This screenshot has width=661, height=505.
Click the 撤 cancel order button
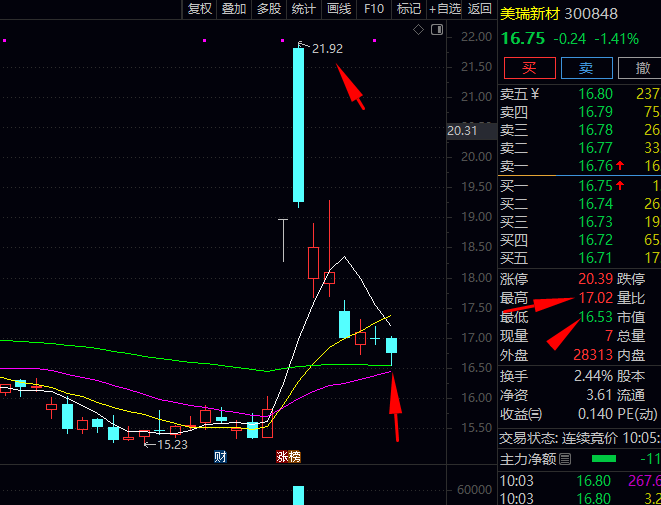point(641,68)
